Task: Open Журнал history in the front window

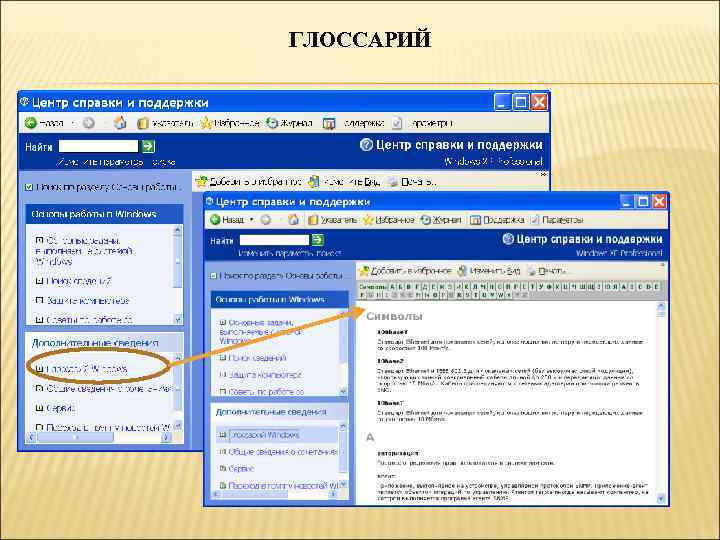Action: point(441,220)
